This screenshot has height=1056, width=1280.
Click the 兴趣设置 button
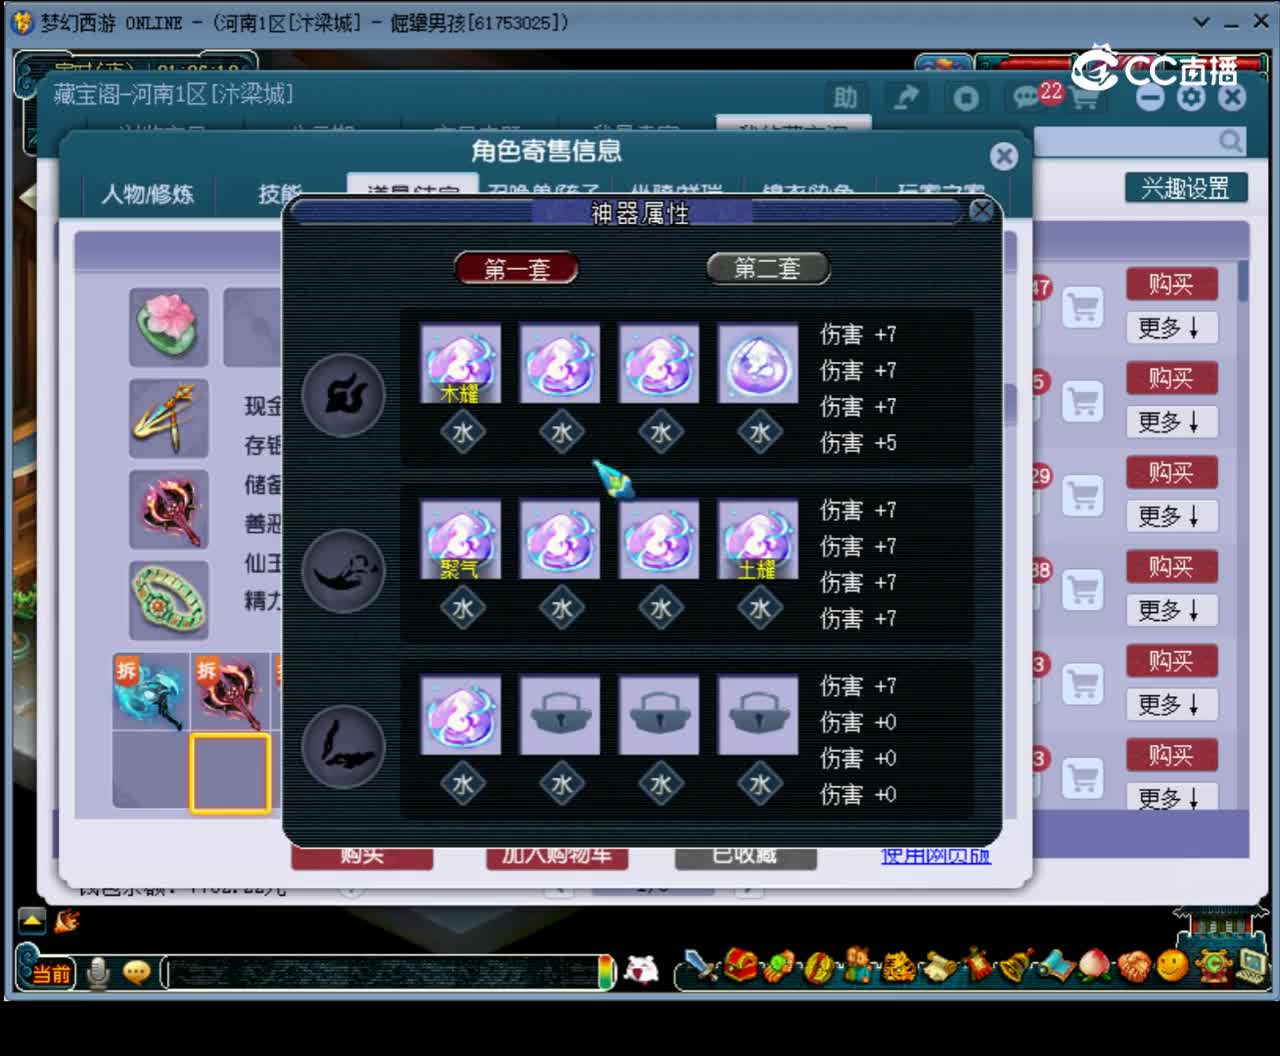1186,188
